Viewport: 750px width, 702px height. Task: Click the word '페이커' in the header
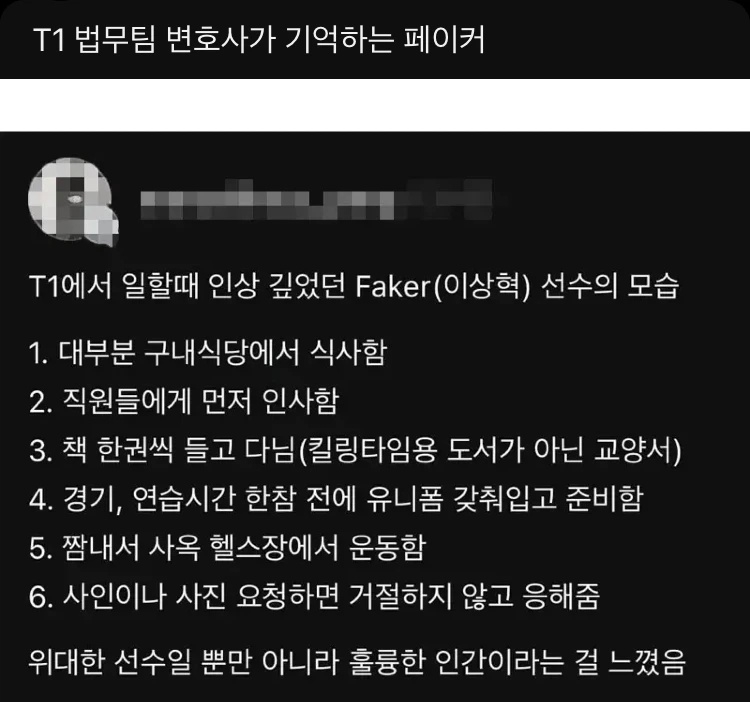pyautogui.click(x=444, y=40)
